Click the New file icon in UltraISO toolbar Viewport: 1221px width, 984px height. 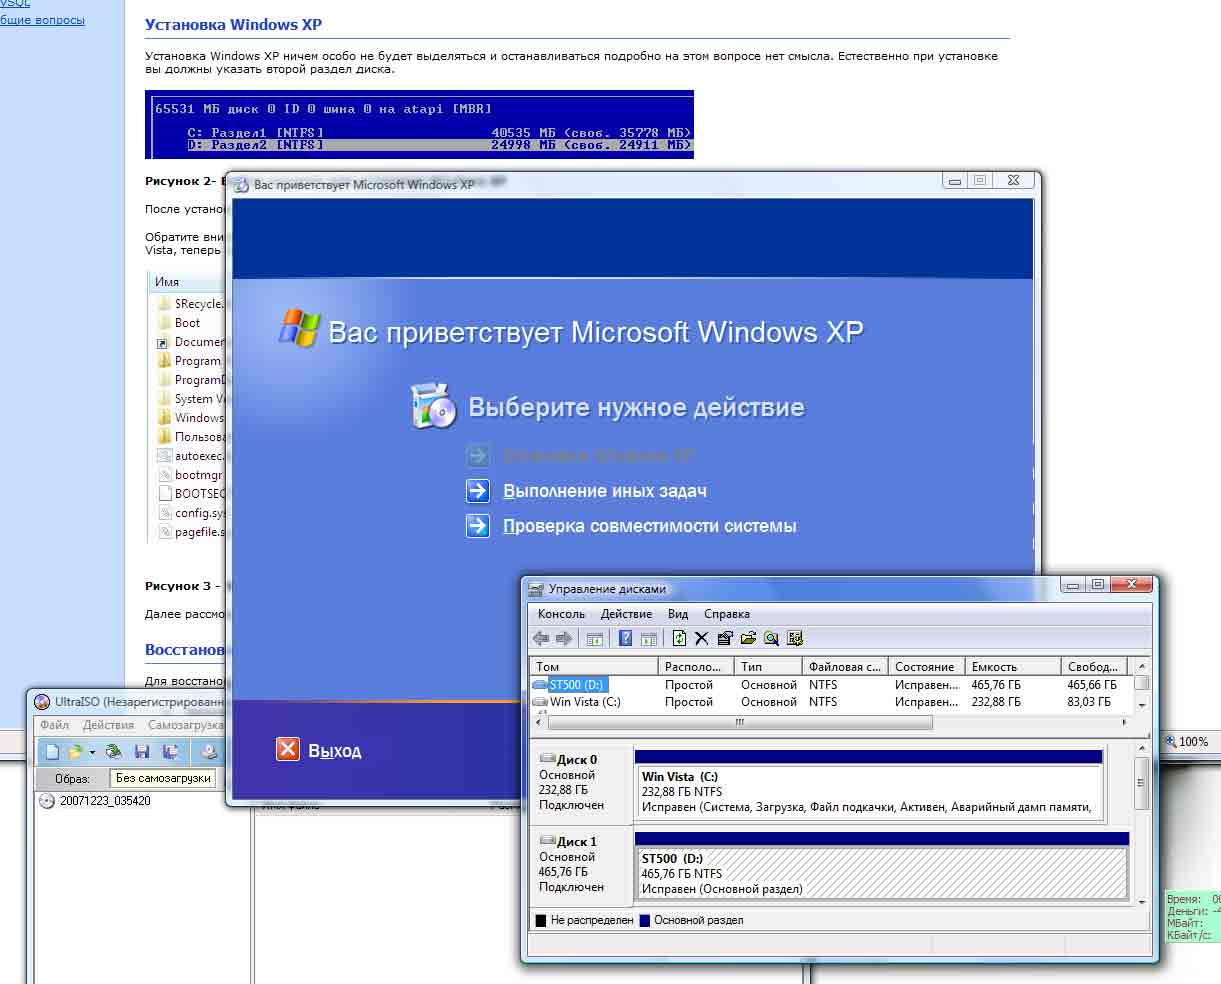click(52, 752)
